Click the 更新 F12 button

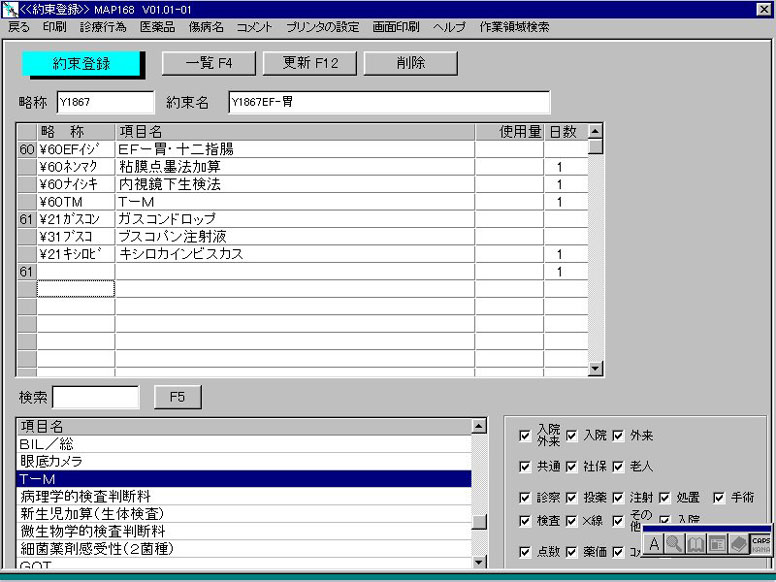click(x=310, y=63)
